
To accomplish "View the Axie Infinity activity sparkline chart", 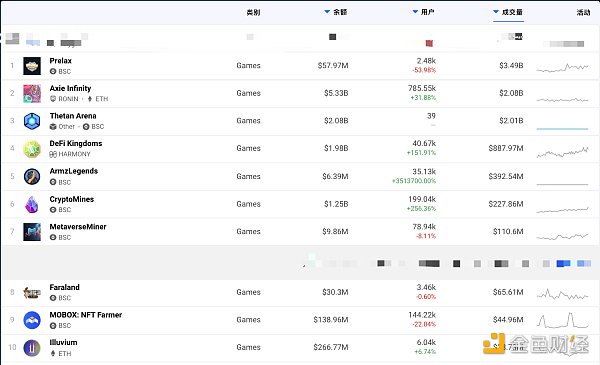I will tap(562, 100).
